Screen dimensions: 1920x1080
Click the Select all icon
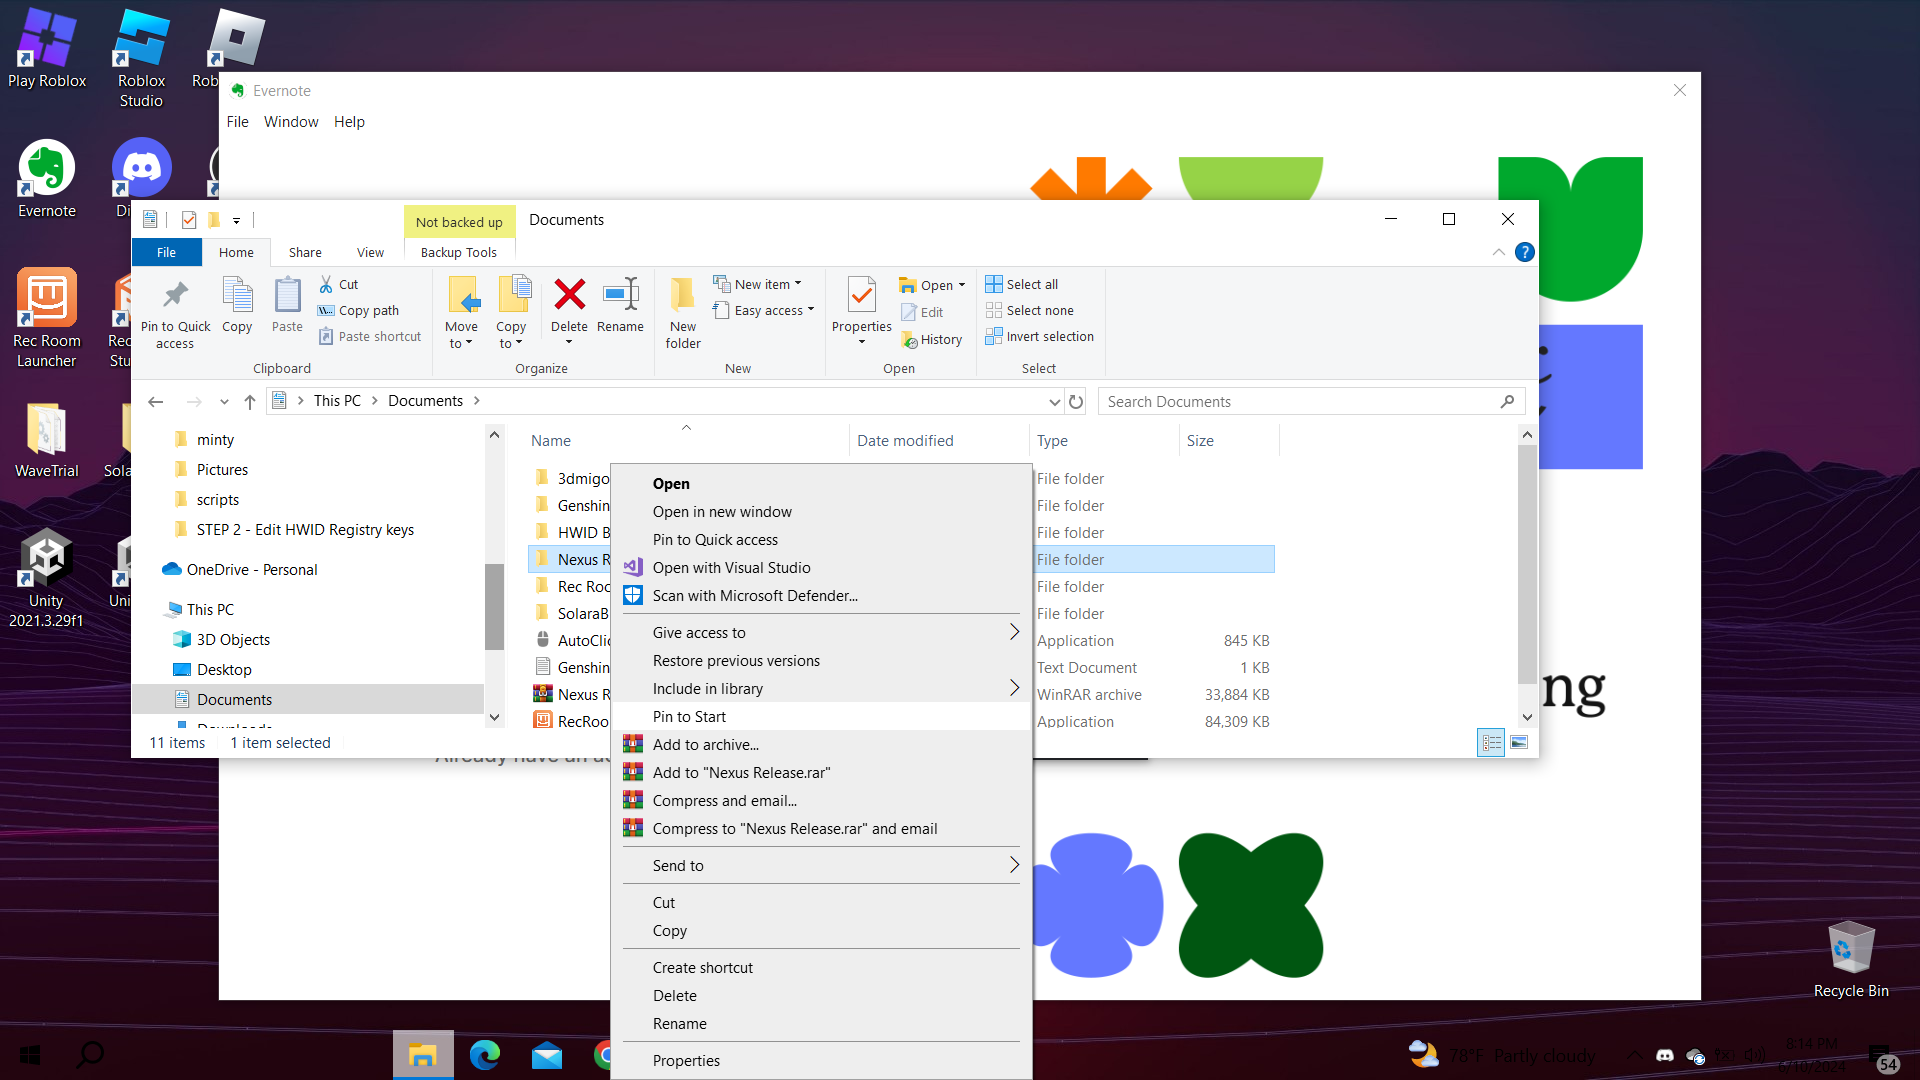tap(994, 284)
